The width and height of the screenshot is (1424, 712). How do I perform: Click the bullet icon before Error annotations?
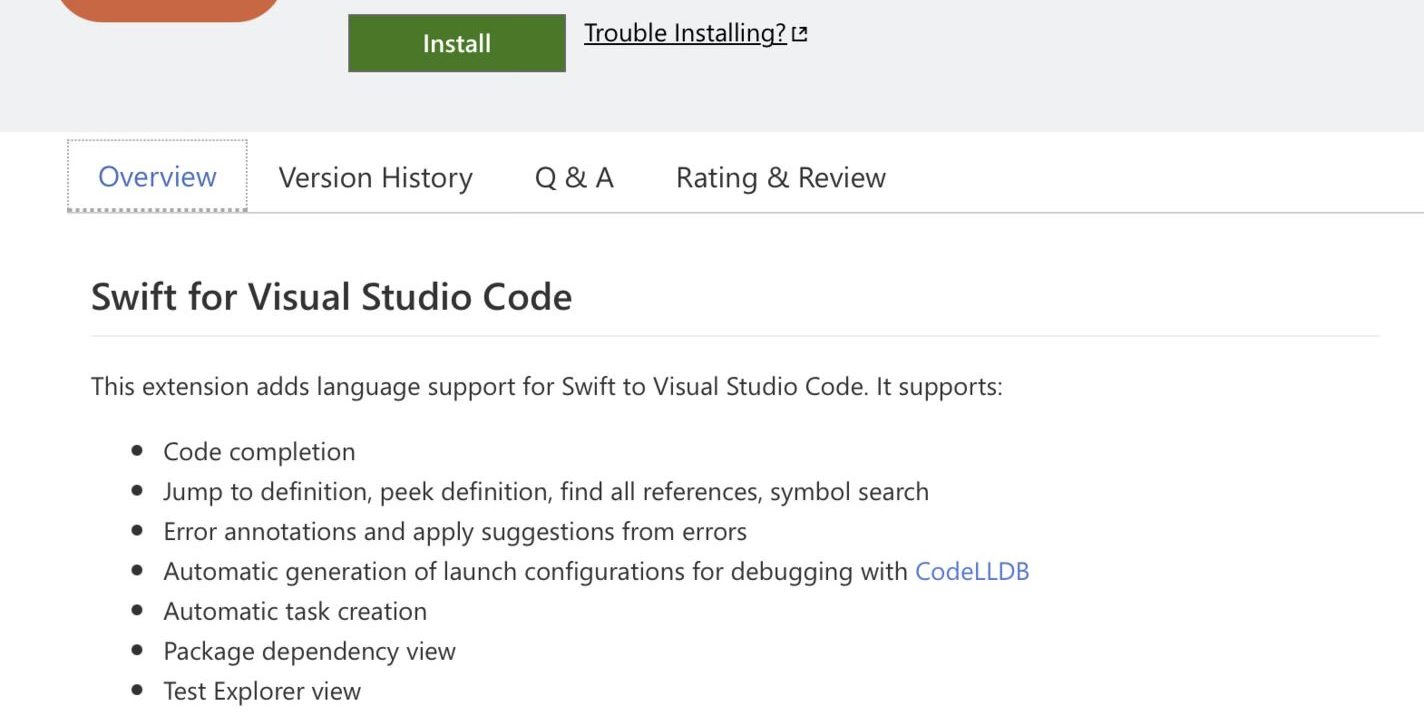click(137, 531)
